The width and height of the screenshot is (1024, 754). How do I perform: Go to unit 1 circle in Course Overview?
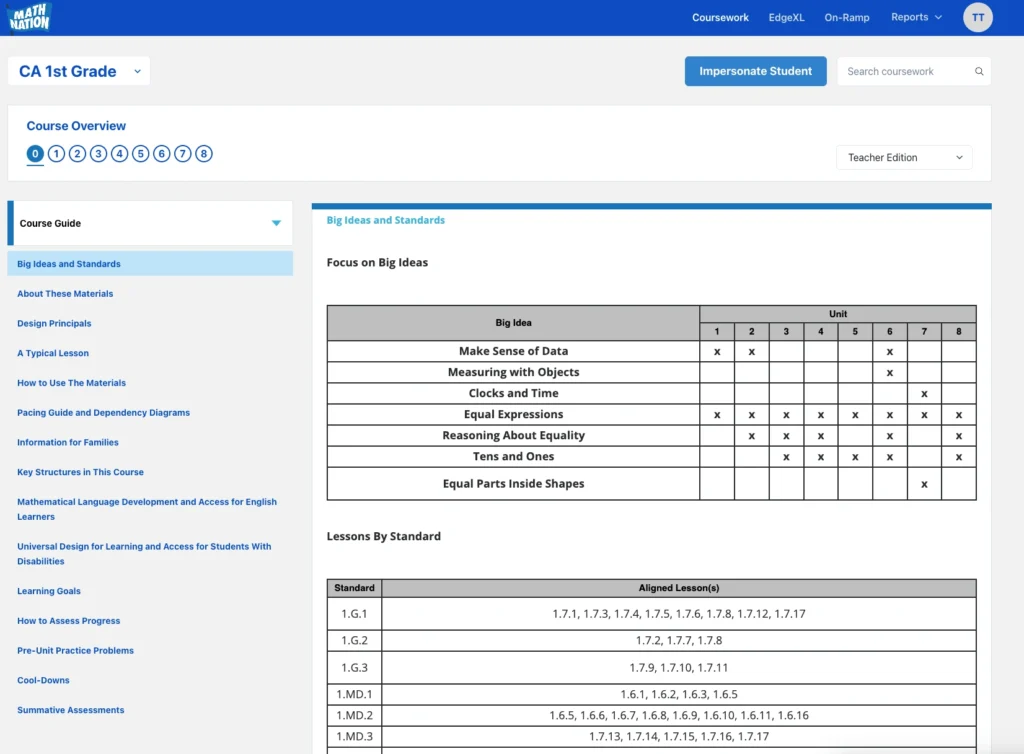click(x=56, y=154)
